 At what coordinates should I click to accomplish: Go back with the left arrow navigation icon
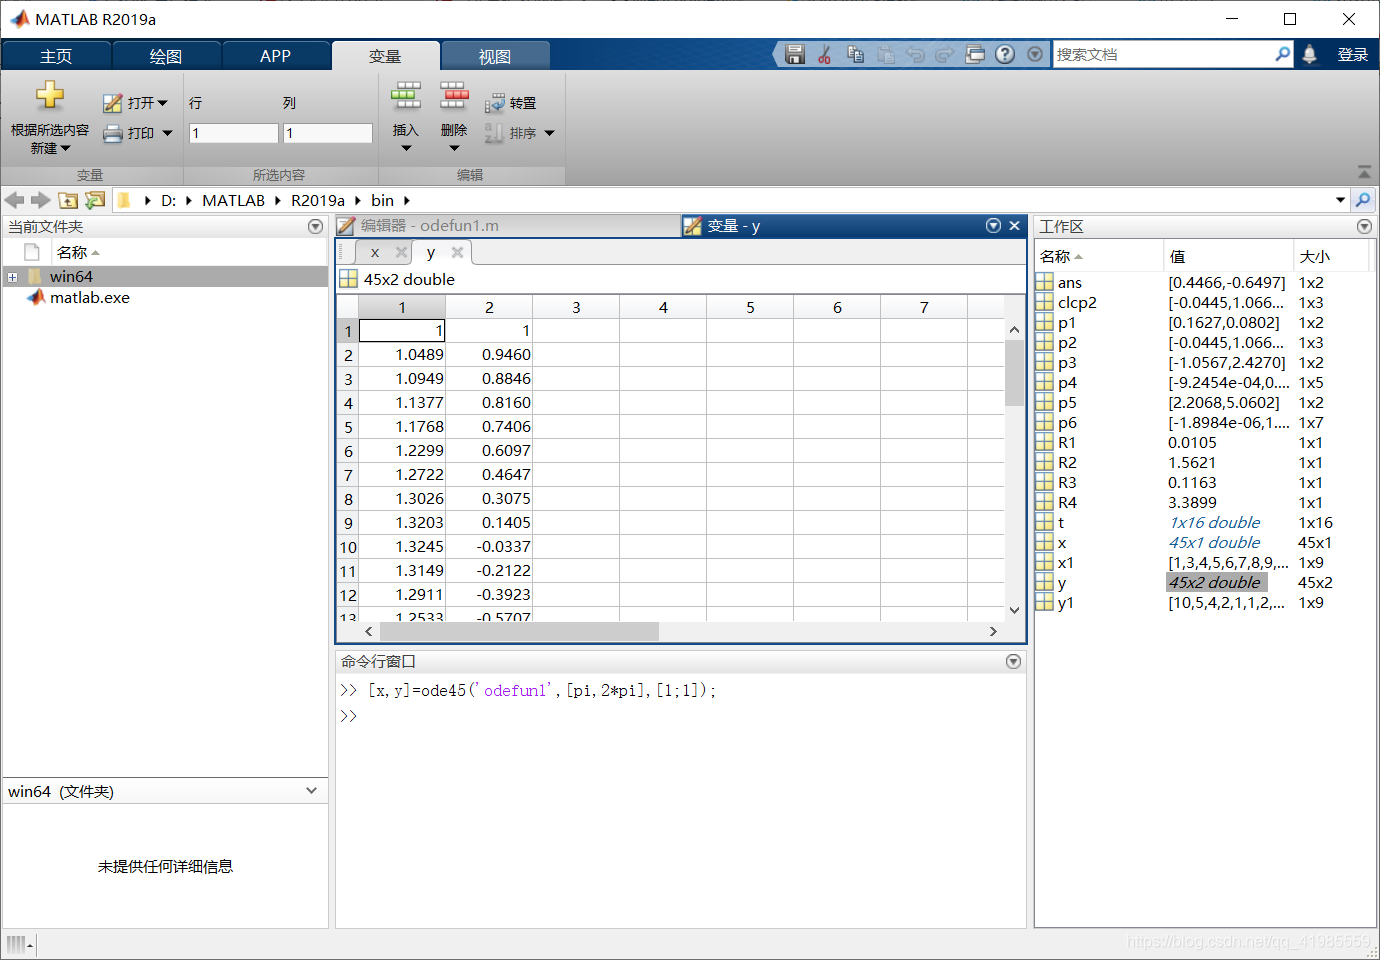click(14, 200)
